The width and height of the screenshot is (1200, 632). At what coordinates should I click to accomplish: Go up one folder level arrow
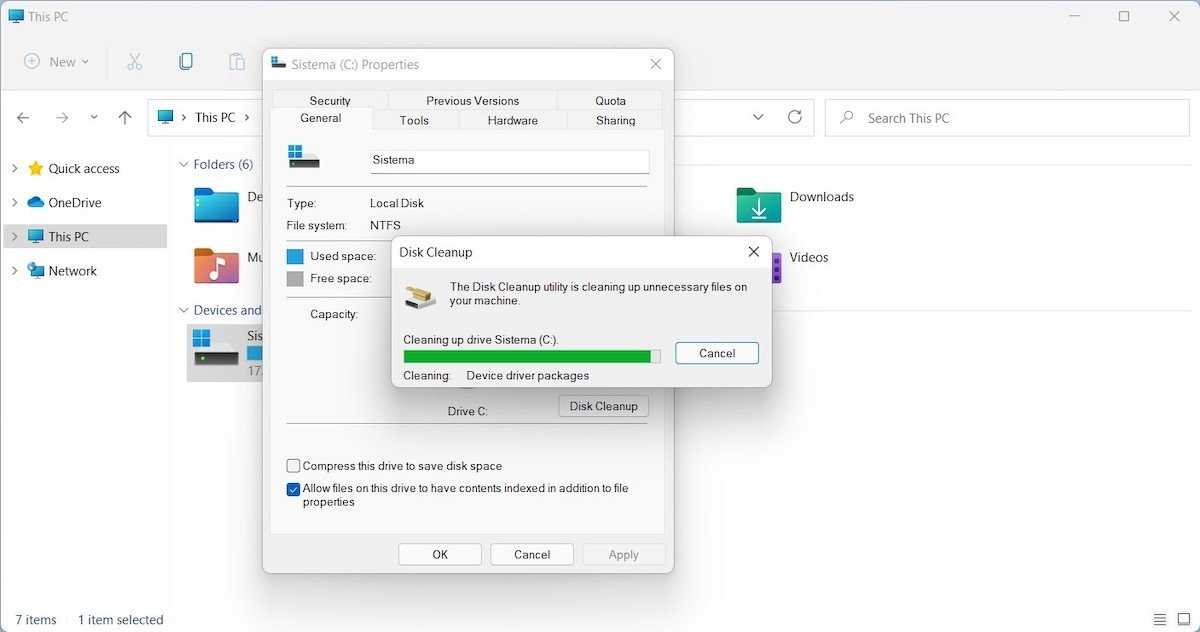point(125,118)
